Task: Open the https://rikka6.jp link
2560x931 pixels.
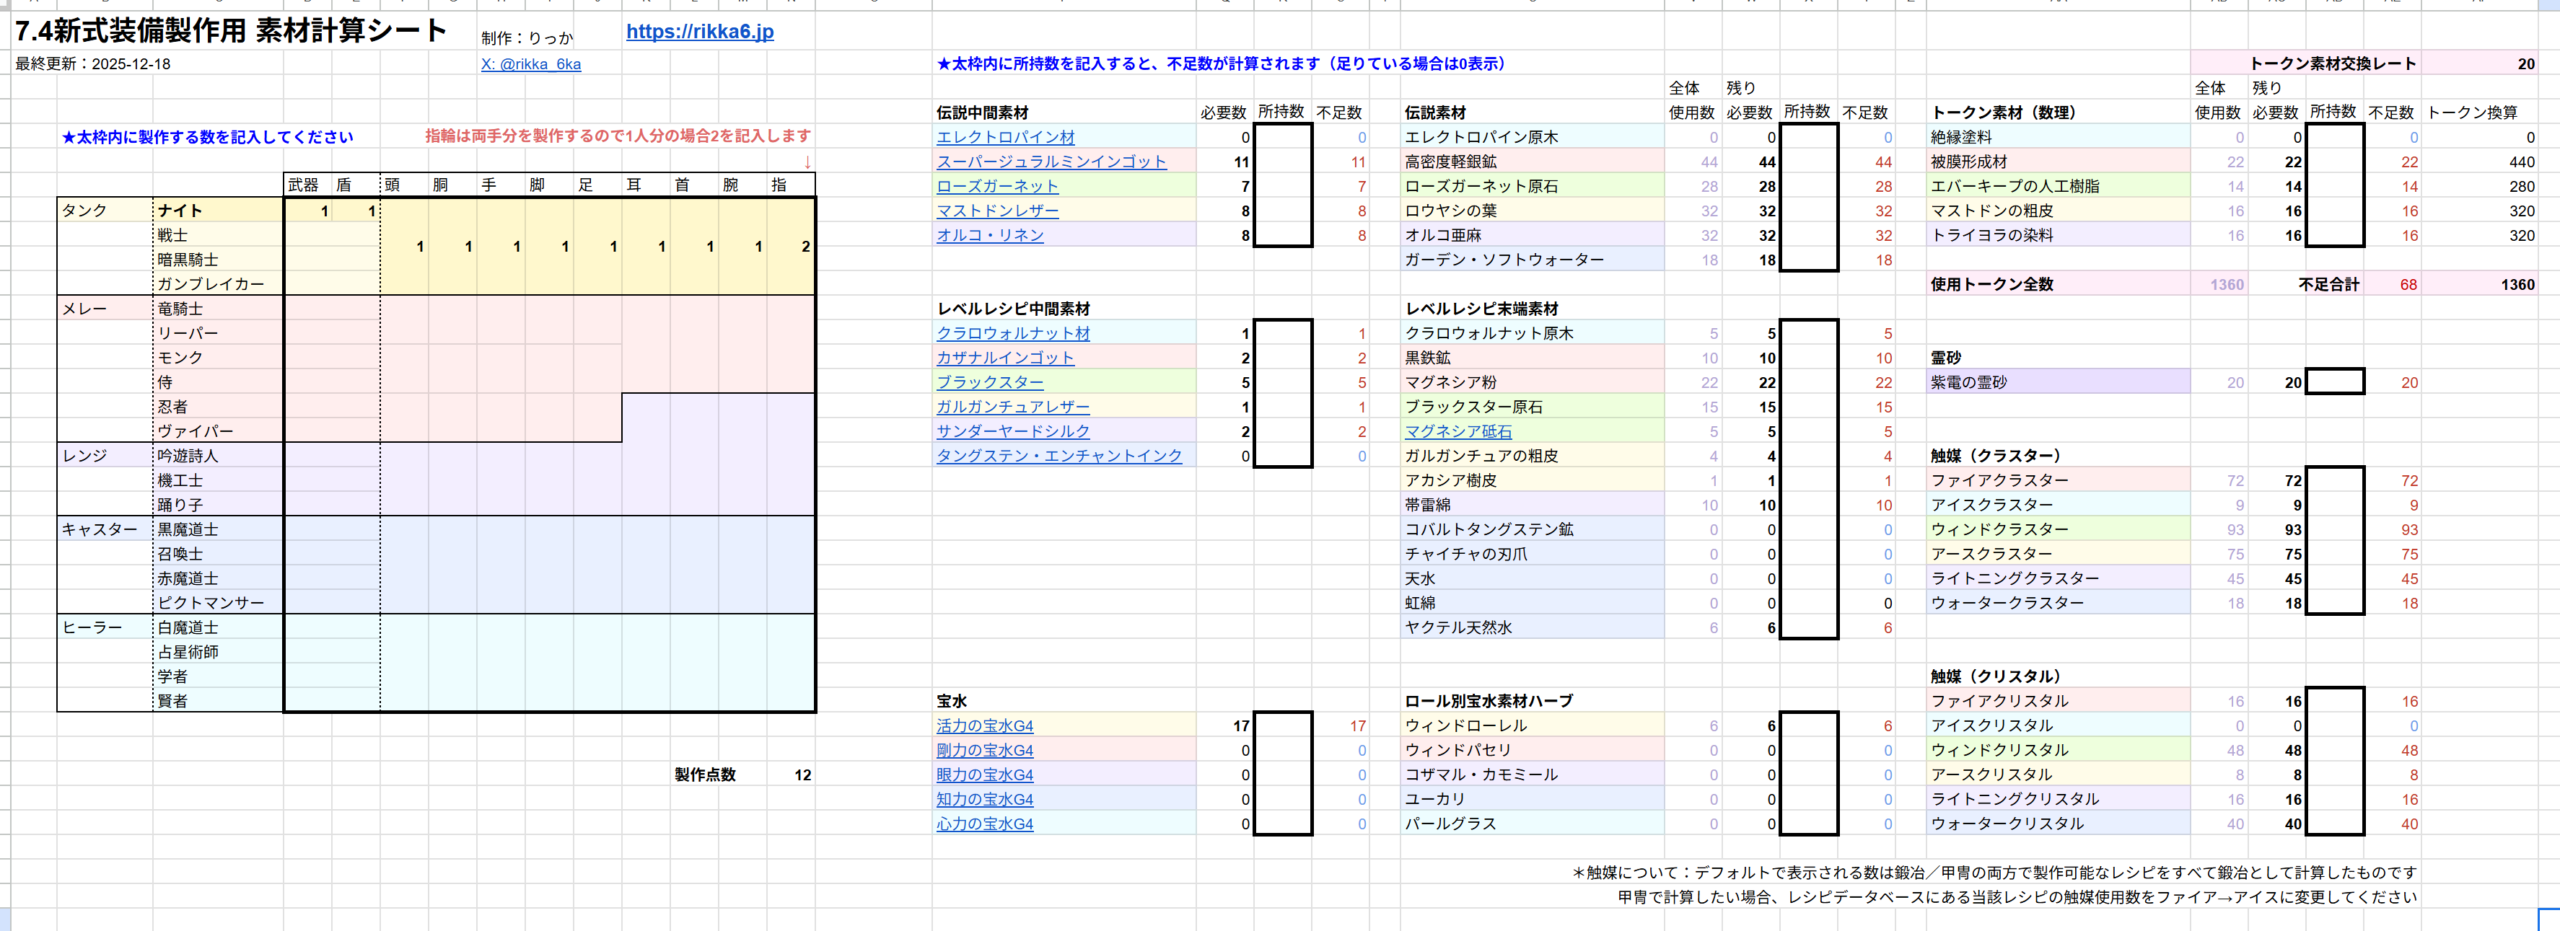Action: 699,32
